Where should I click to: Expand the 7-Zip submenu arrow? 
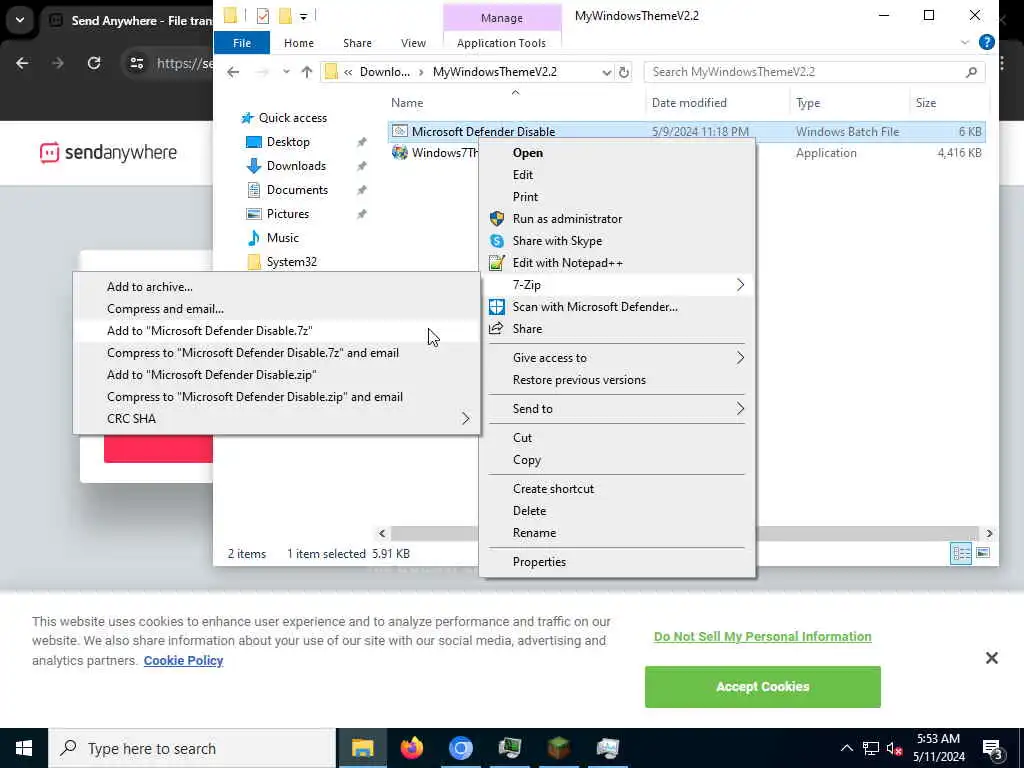coord(740,285)
